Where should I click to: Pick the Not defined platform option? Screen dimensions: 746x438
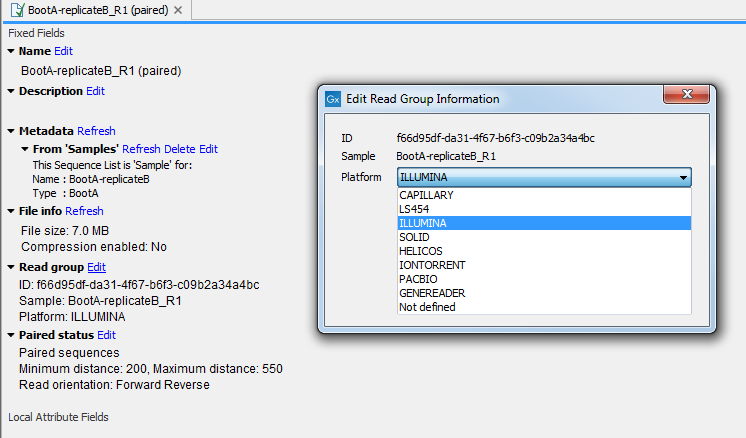click(427, 307)
